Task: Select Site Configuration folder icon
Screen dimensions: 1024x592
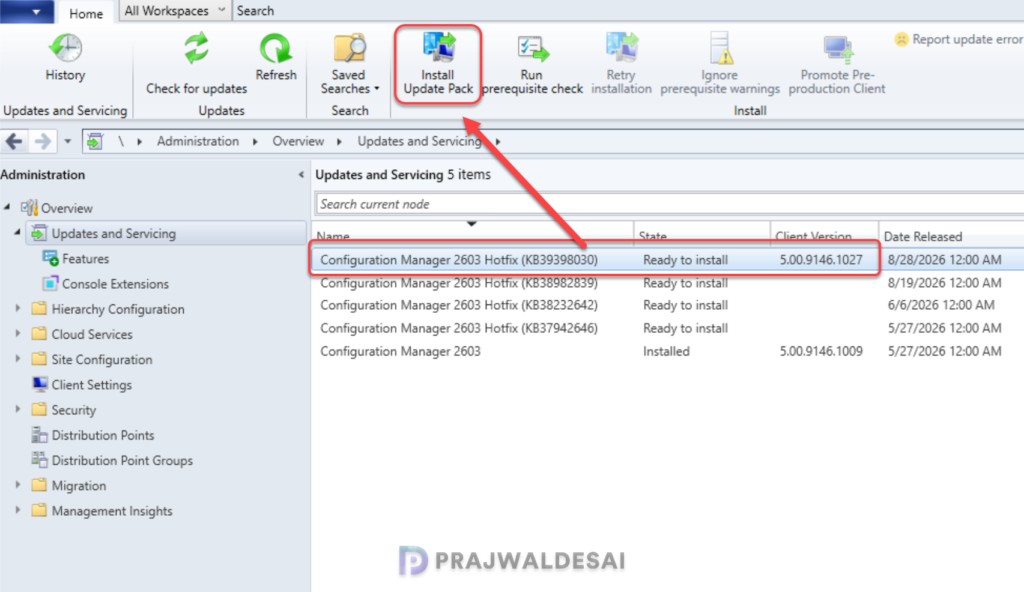Action: coord(39,359)
